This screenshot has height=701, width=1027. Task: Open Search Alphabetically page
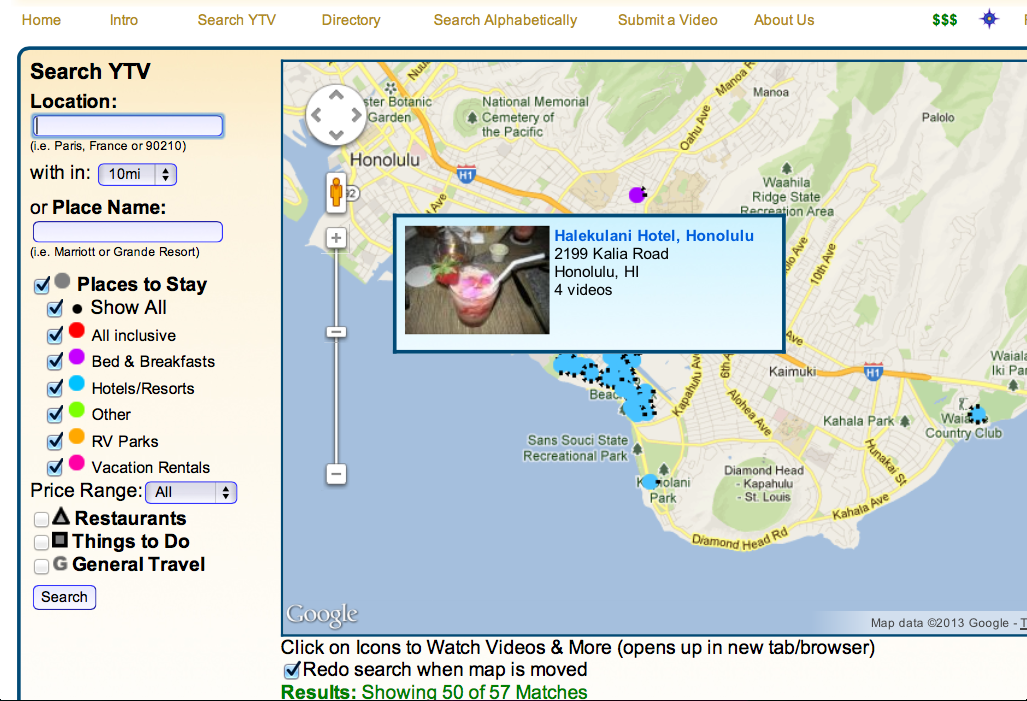(505, 20)
